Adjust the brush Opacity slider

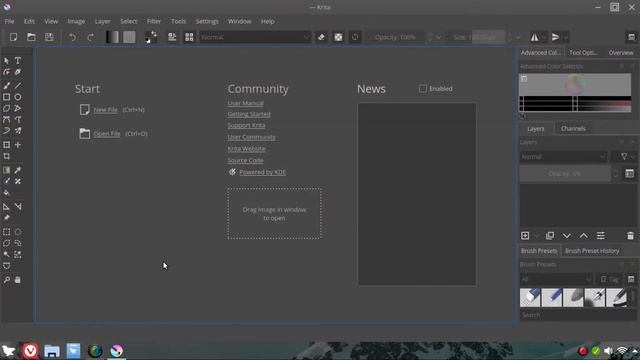[x=396, y=37]
